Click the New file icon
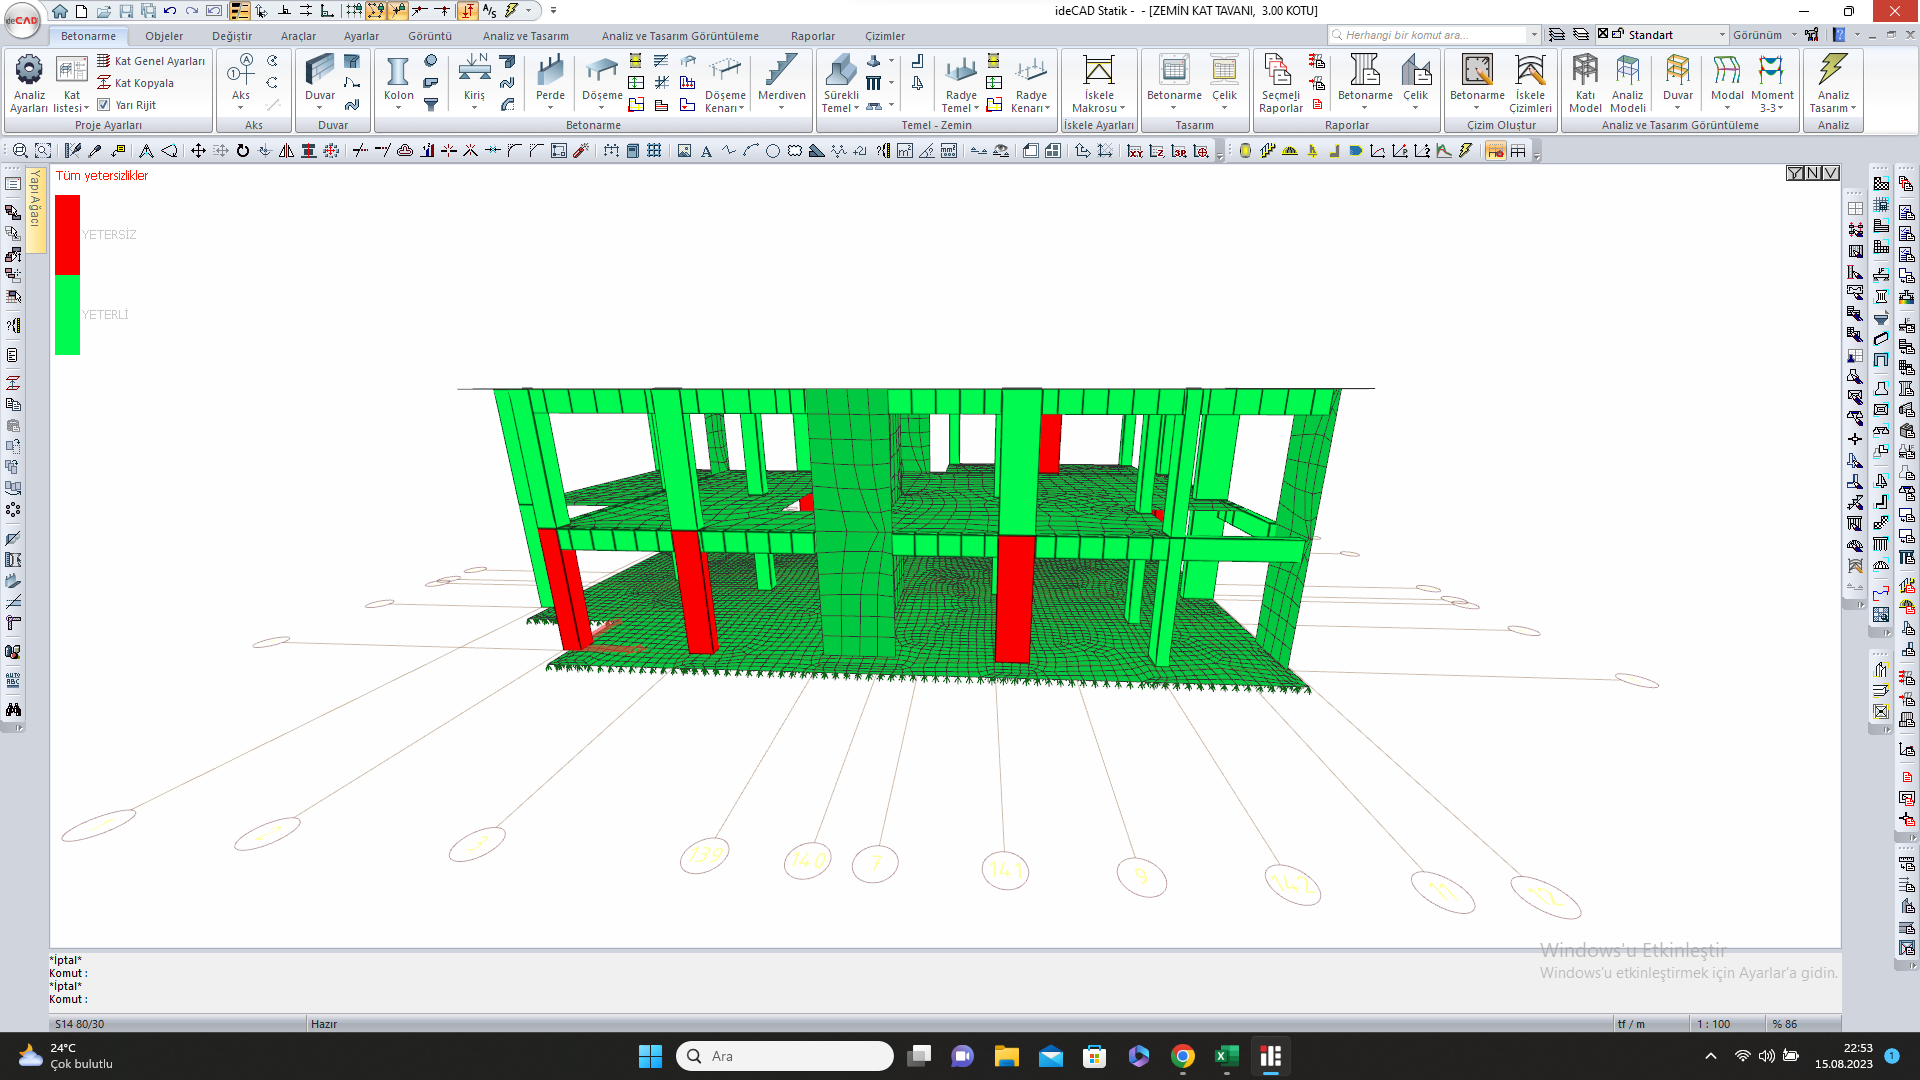The height and width of the screenshot is (1080, 1920). pyautogui.click(x=81, y=11)
